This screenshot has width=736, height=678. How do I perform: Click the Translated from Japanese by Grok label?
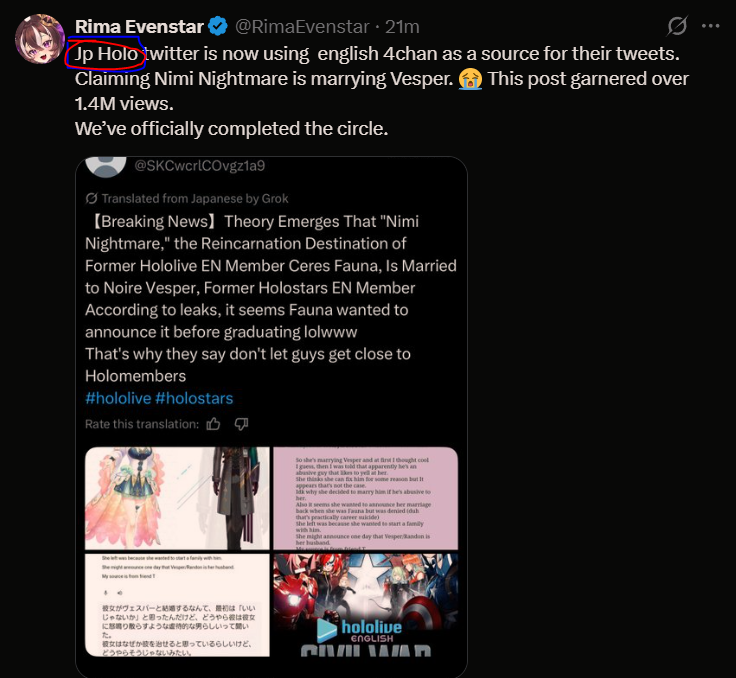(x=195, y=199)
